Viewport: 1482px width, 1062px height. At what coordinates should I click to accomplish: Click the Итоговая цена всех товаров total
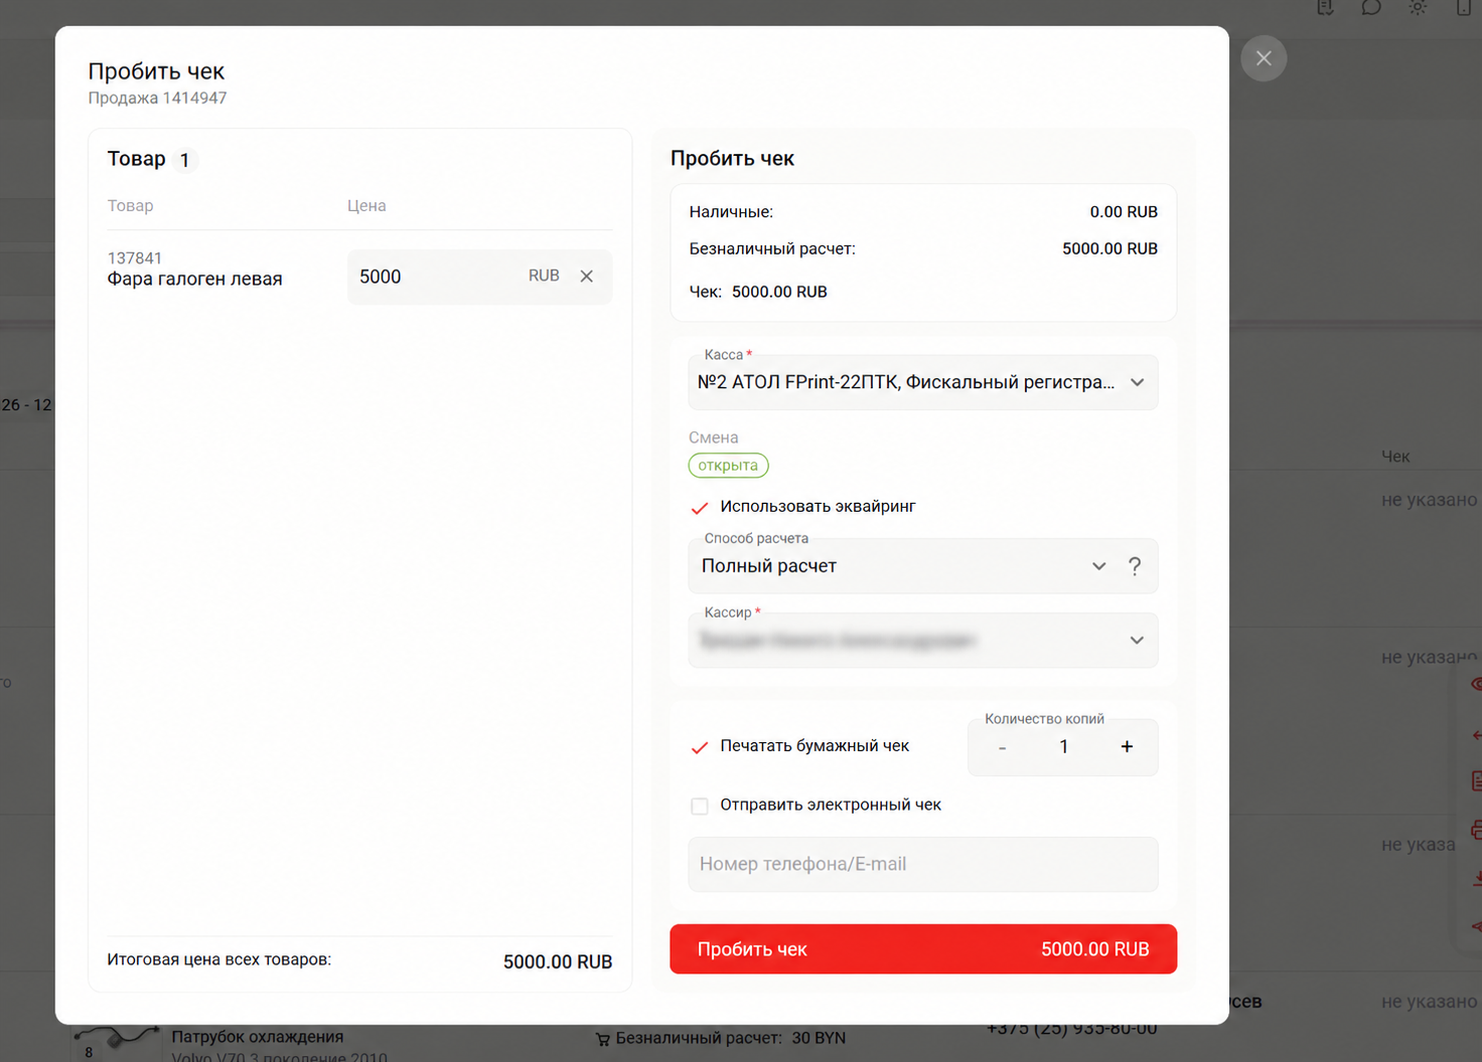coord(558,962)
